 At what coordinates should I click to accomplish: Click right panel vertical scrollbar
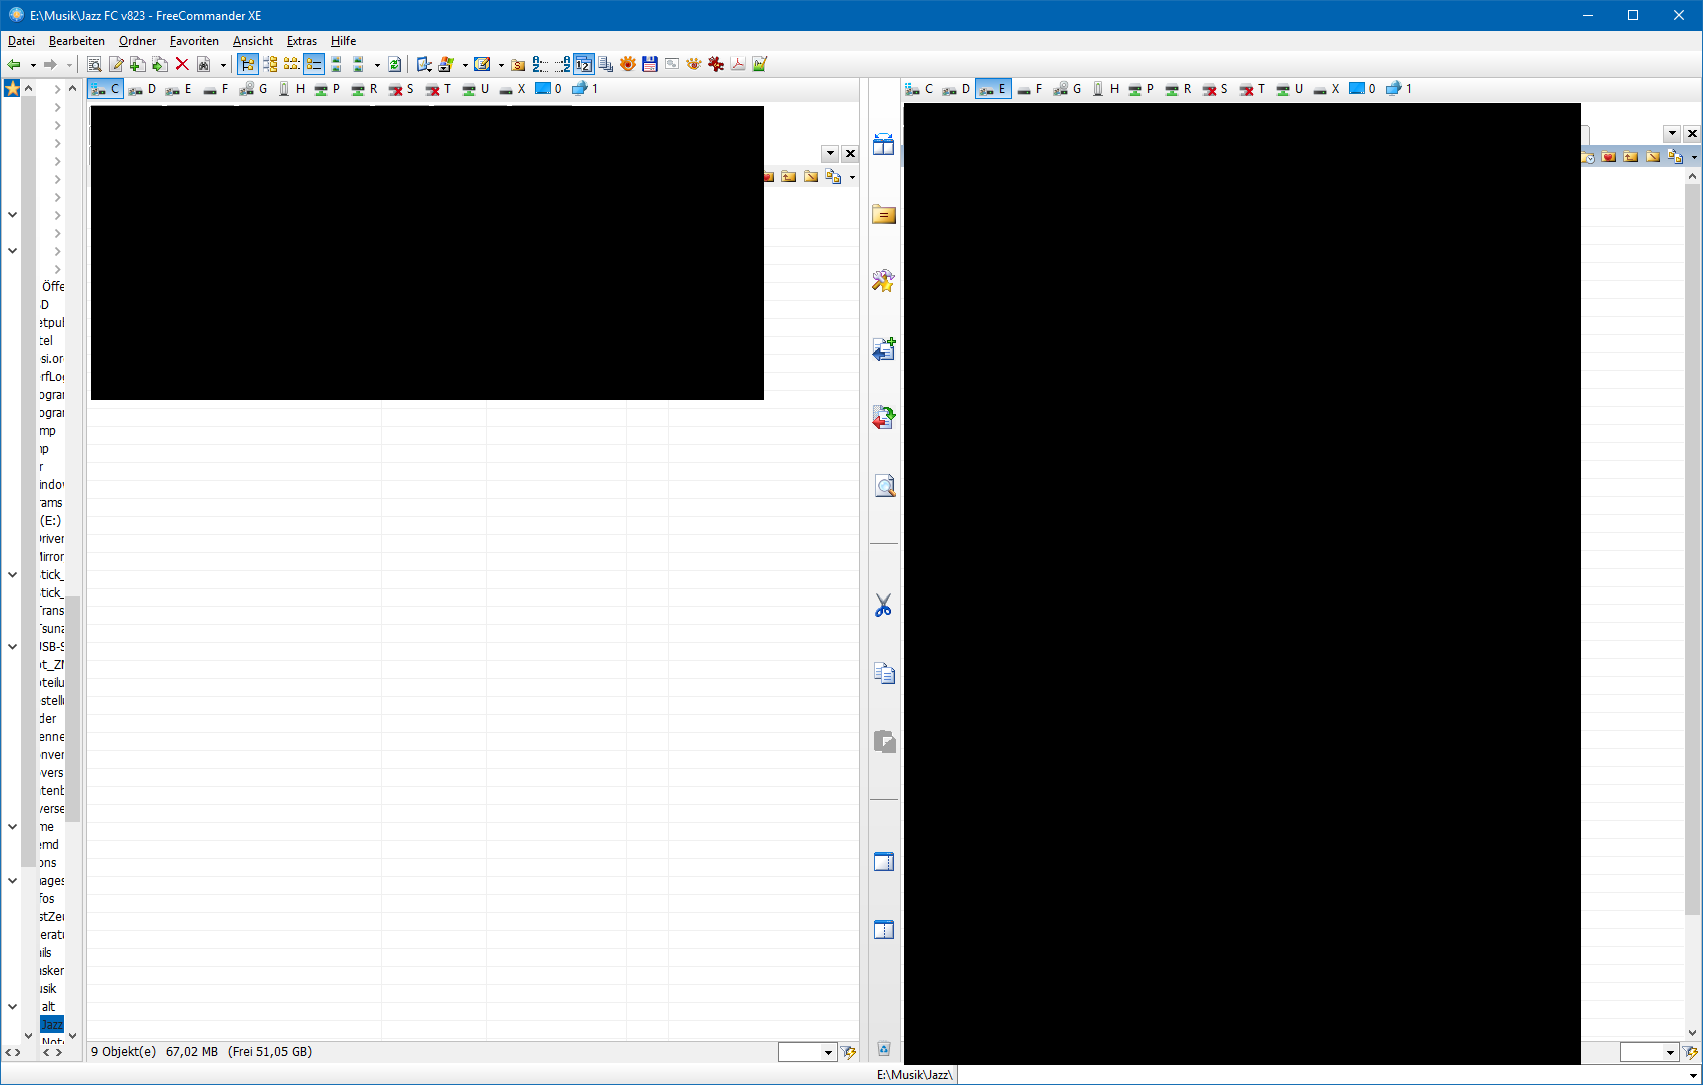point(1692,550)
